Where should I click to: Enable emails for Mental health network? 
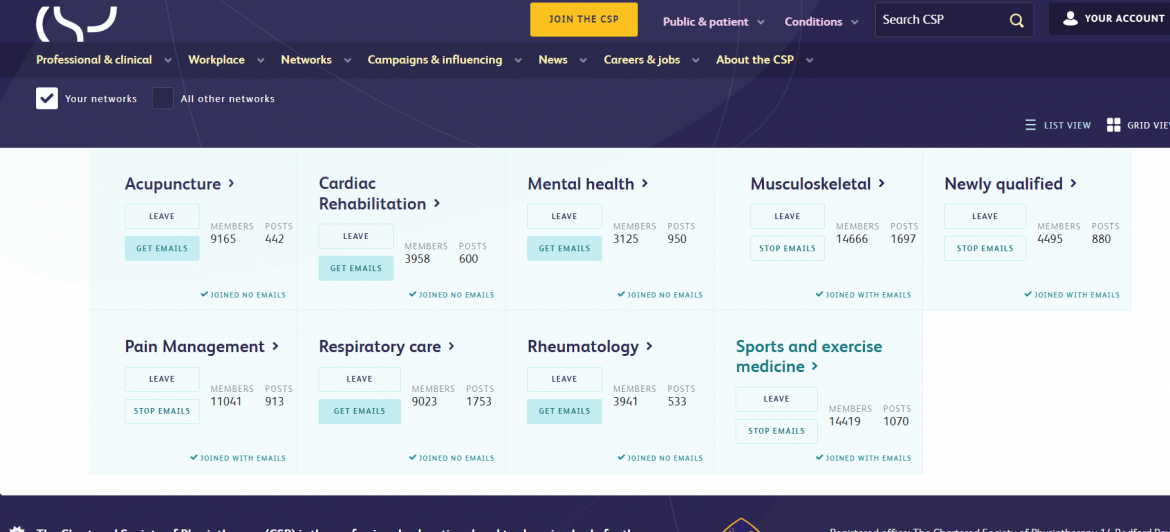point(564,248)
